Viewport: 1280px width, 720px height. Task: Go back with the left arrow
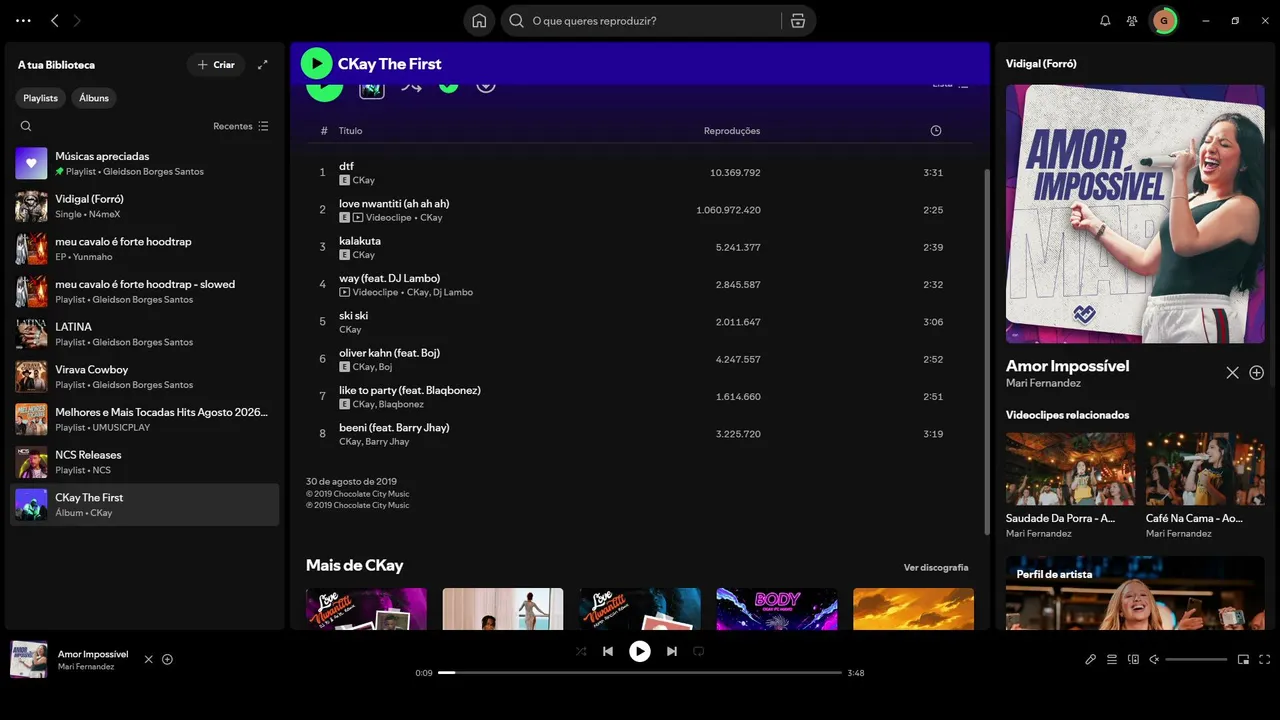pos(55,21)
